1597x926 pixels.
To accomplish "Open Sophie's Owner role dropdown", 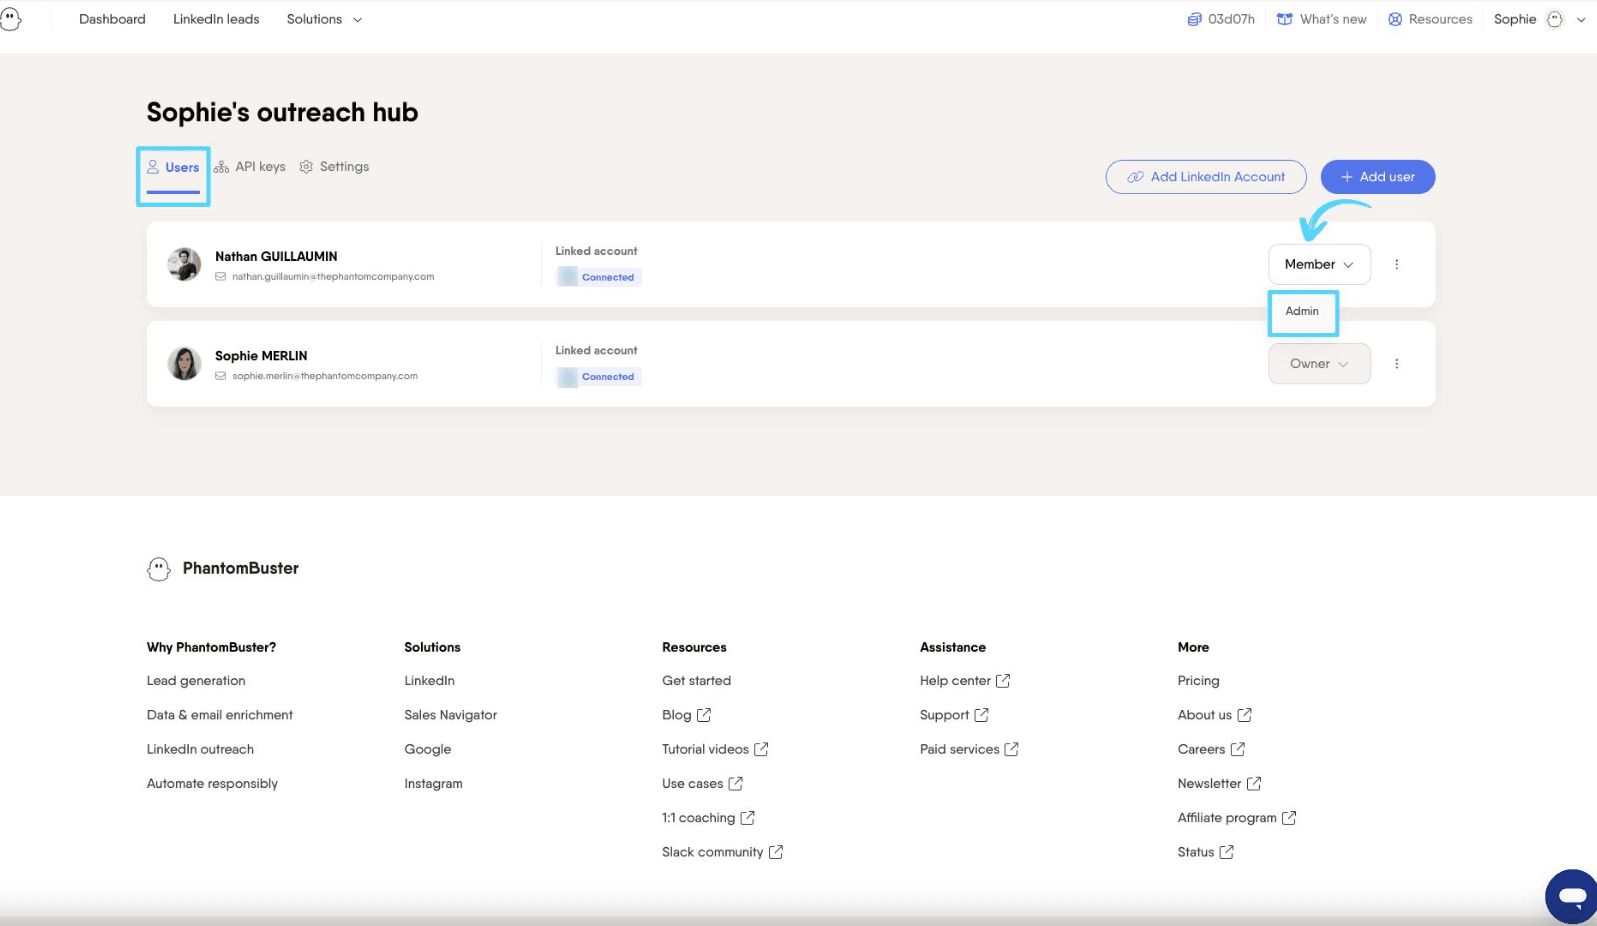I will pyautogui.click(x=1319, y=364).
